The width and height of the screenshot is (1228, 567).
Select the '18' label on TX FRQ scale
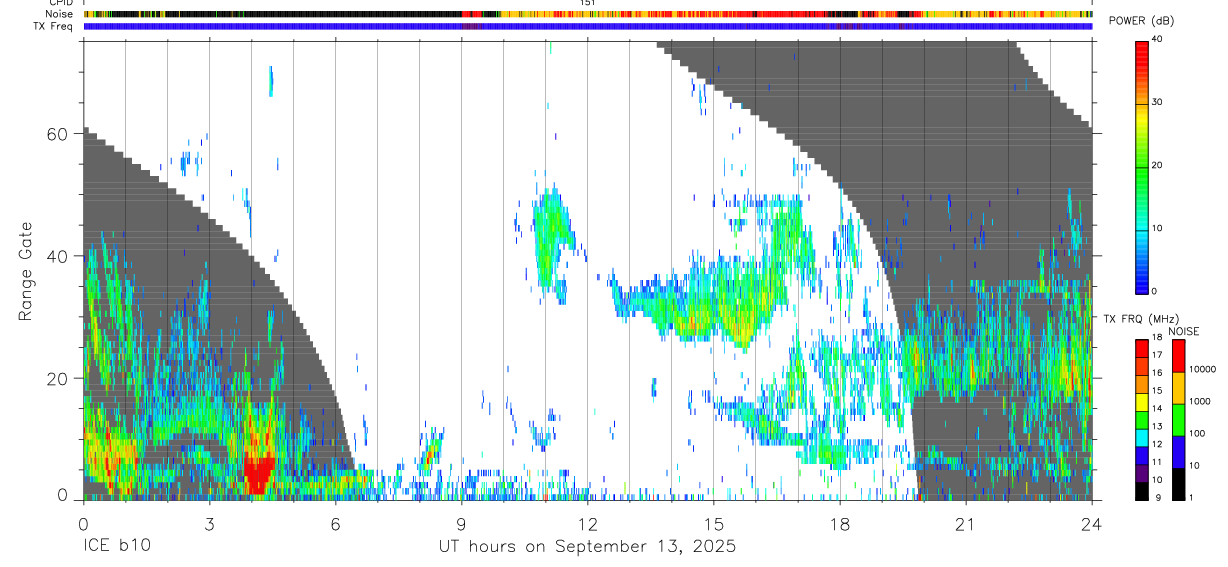[x=1157, y=338]
